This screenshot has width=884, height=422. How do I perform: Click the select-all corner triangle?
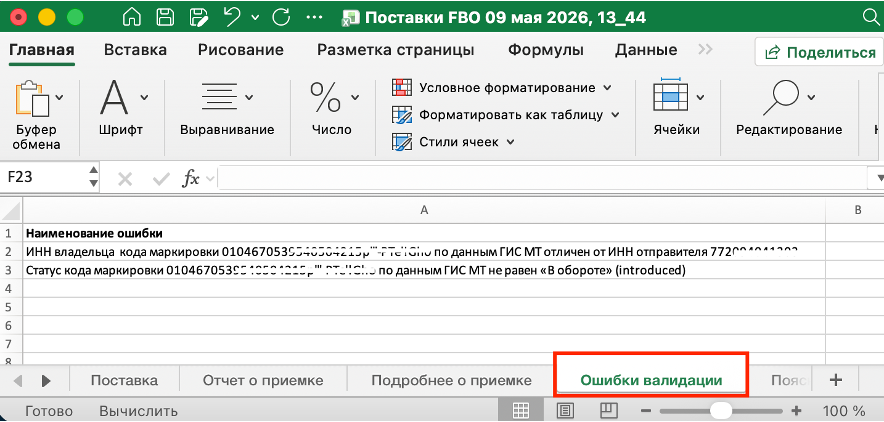click(x=11, y=211)
